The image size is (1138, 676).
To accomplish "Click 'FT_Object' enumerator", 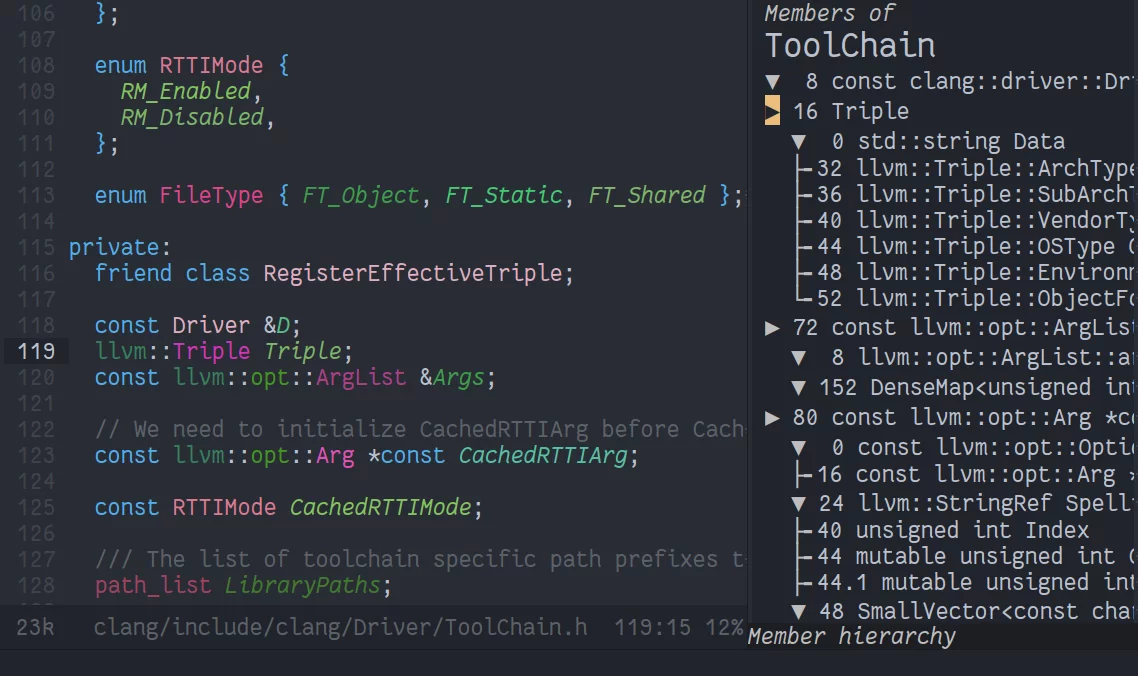I will 361,196.
